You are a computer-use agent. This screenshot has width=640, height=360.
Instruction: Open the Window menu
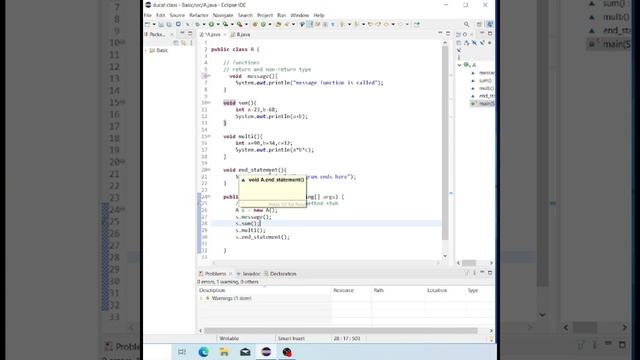click(300, 15)
